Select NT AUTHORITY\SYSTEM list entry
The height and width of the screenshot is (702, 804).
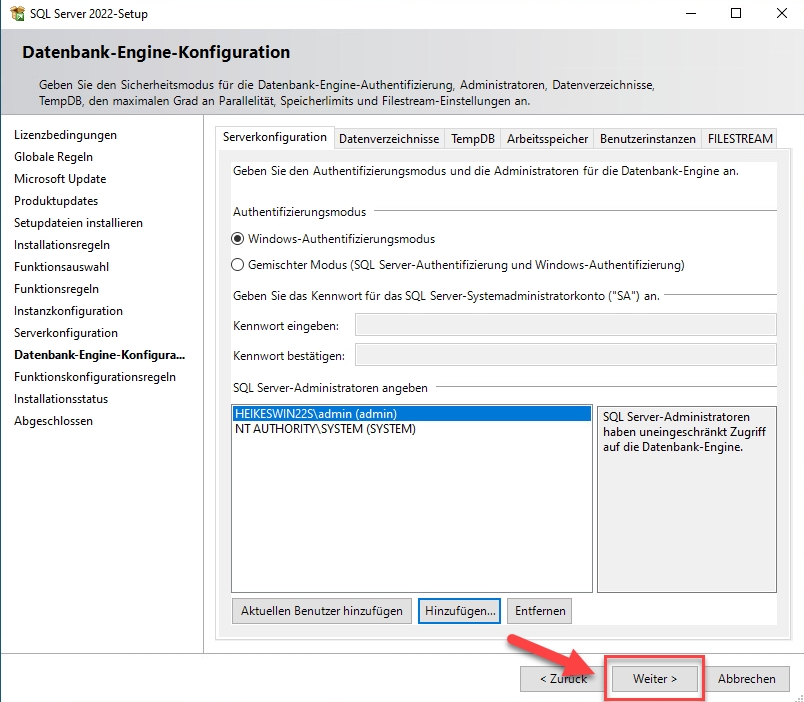click(x=412, y=429)
